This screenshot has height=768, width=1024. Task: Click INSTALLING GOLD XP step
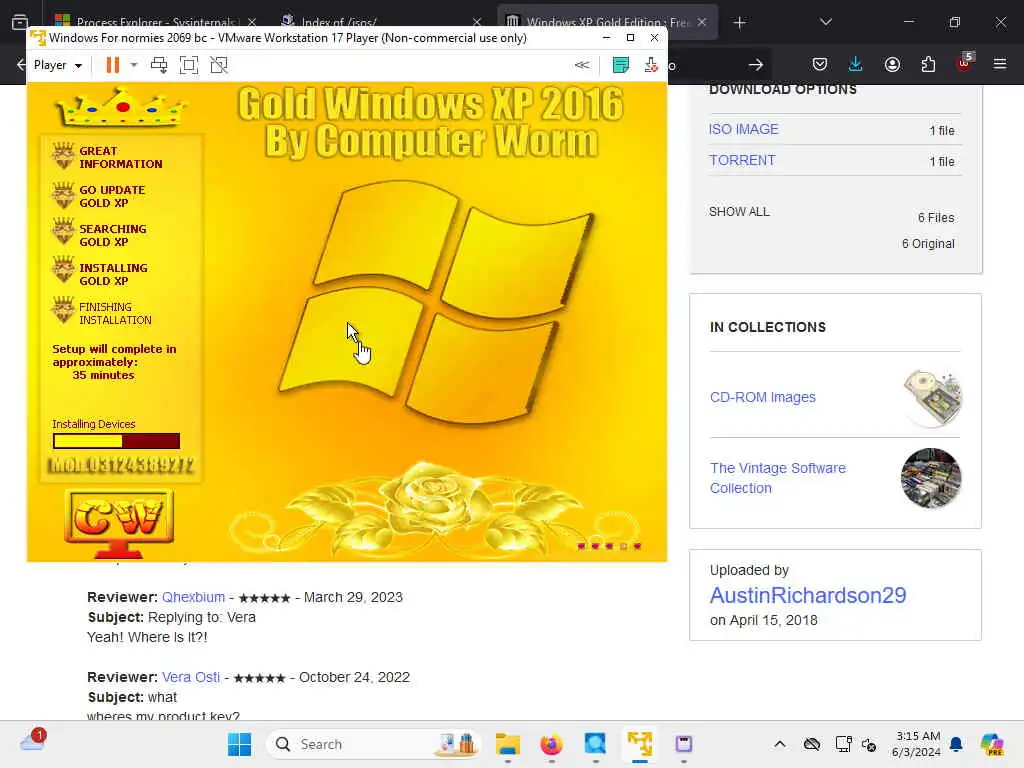[114, 274]
